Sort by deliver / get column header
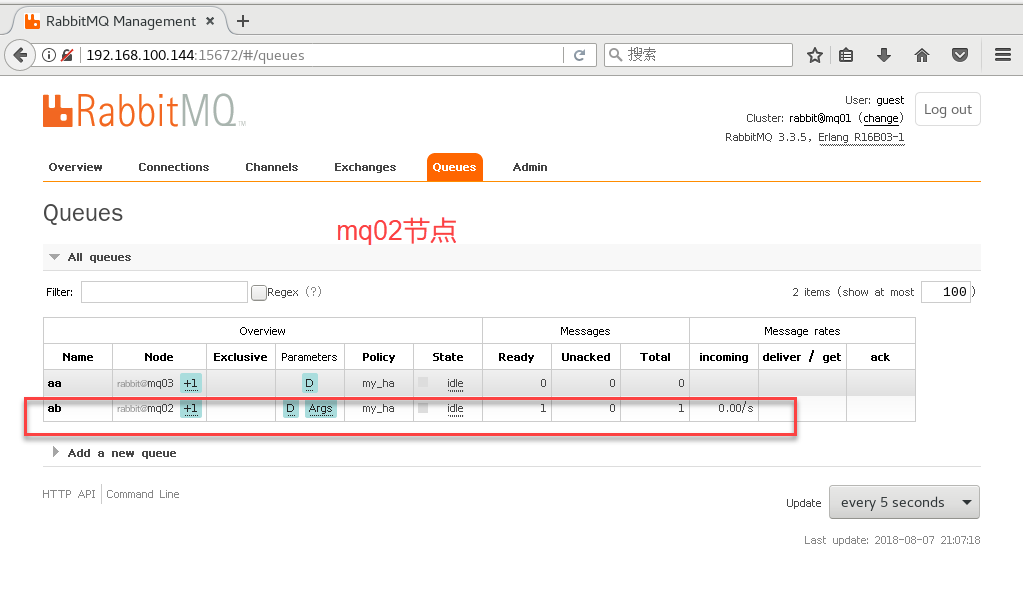The width and height of the screenshot is (1023, 609). (x=802, y=357)
